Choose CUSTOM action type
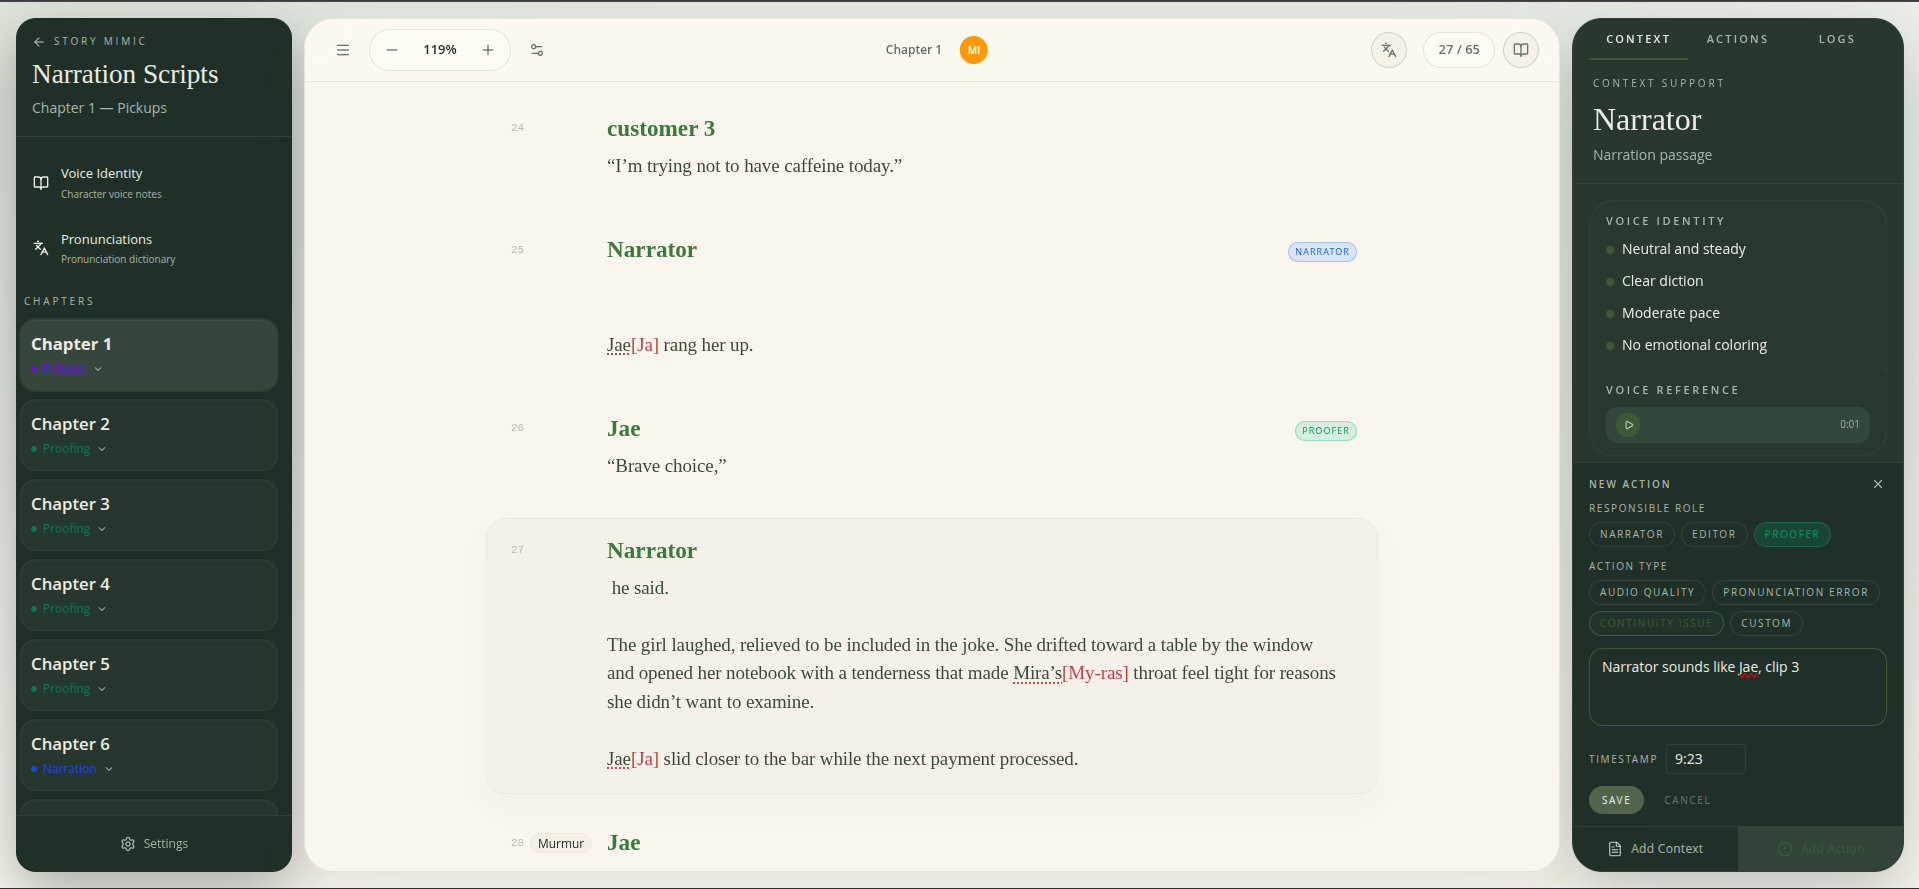Viewport: 1919px width, 889px height. pos(1766,624)
